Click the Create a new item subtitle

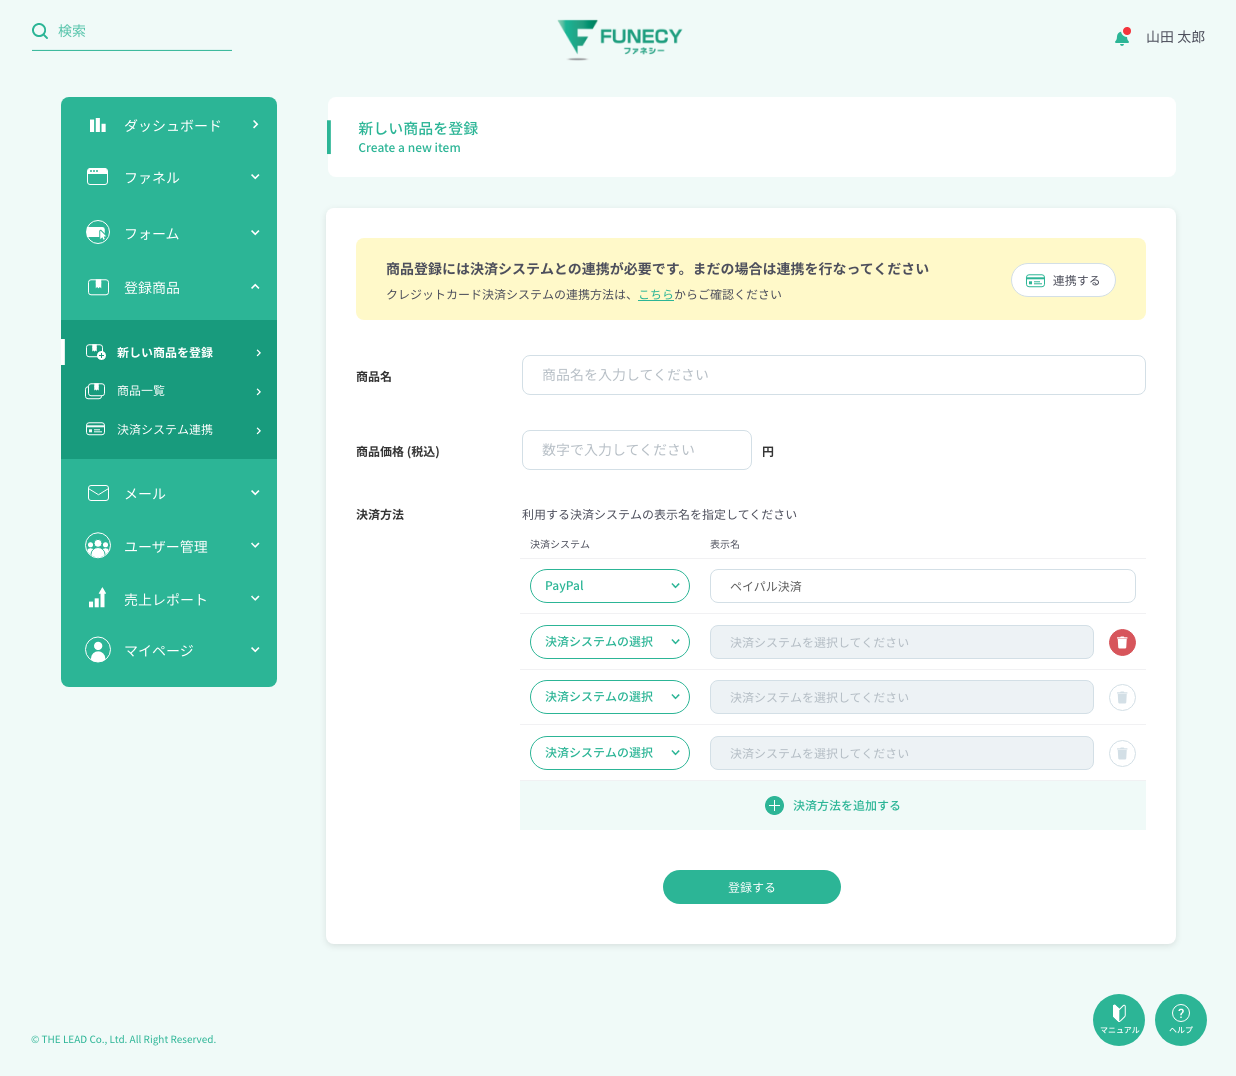point(409,148)
